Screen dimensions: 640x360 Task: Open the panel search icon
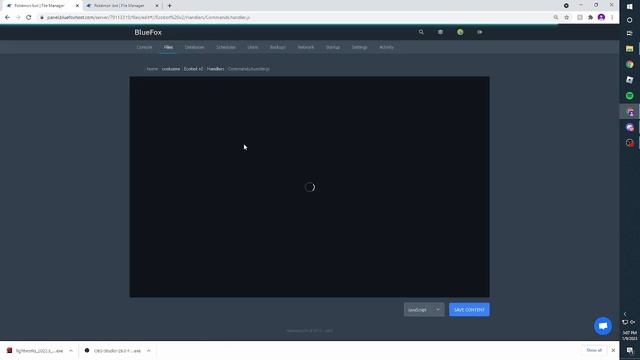tap(421, 32)
